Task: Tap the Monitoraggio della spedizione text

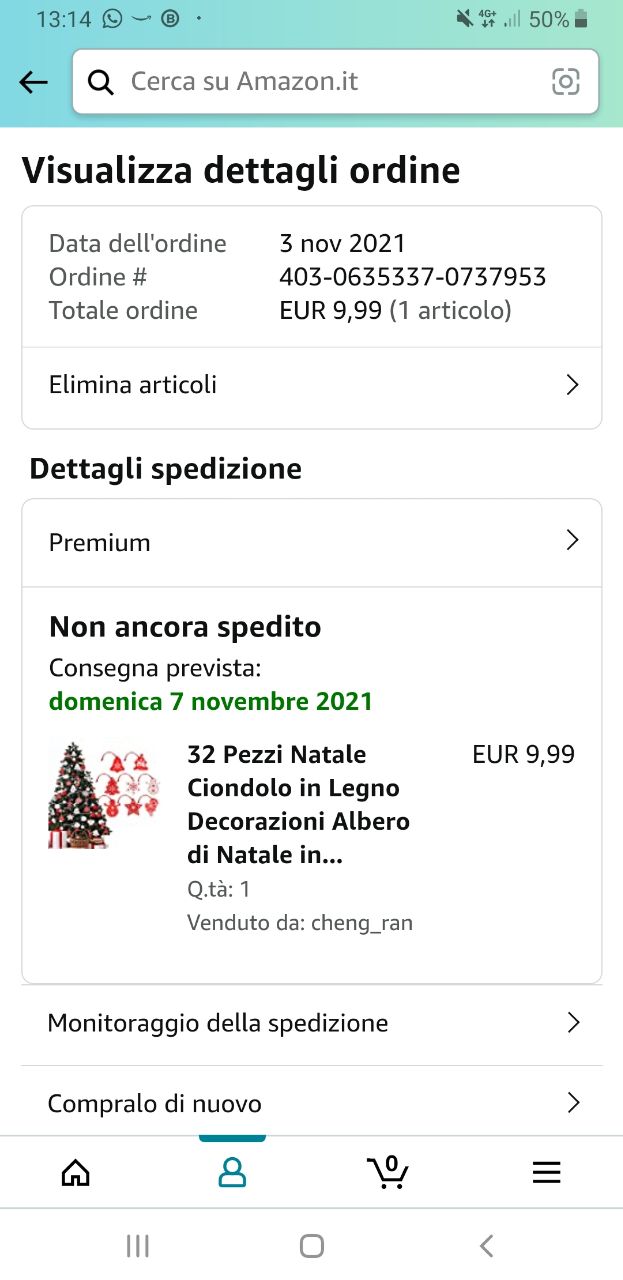Action: point(218,1023)
